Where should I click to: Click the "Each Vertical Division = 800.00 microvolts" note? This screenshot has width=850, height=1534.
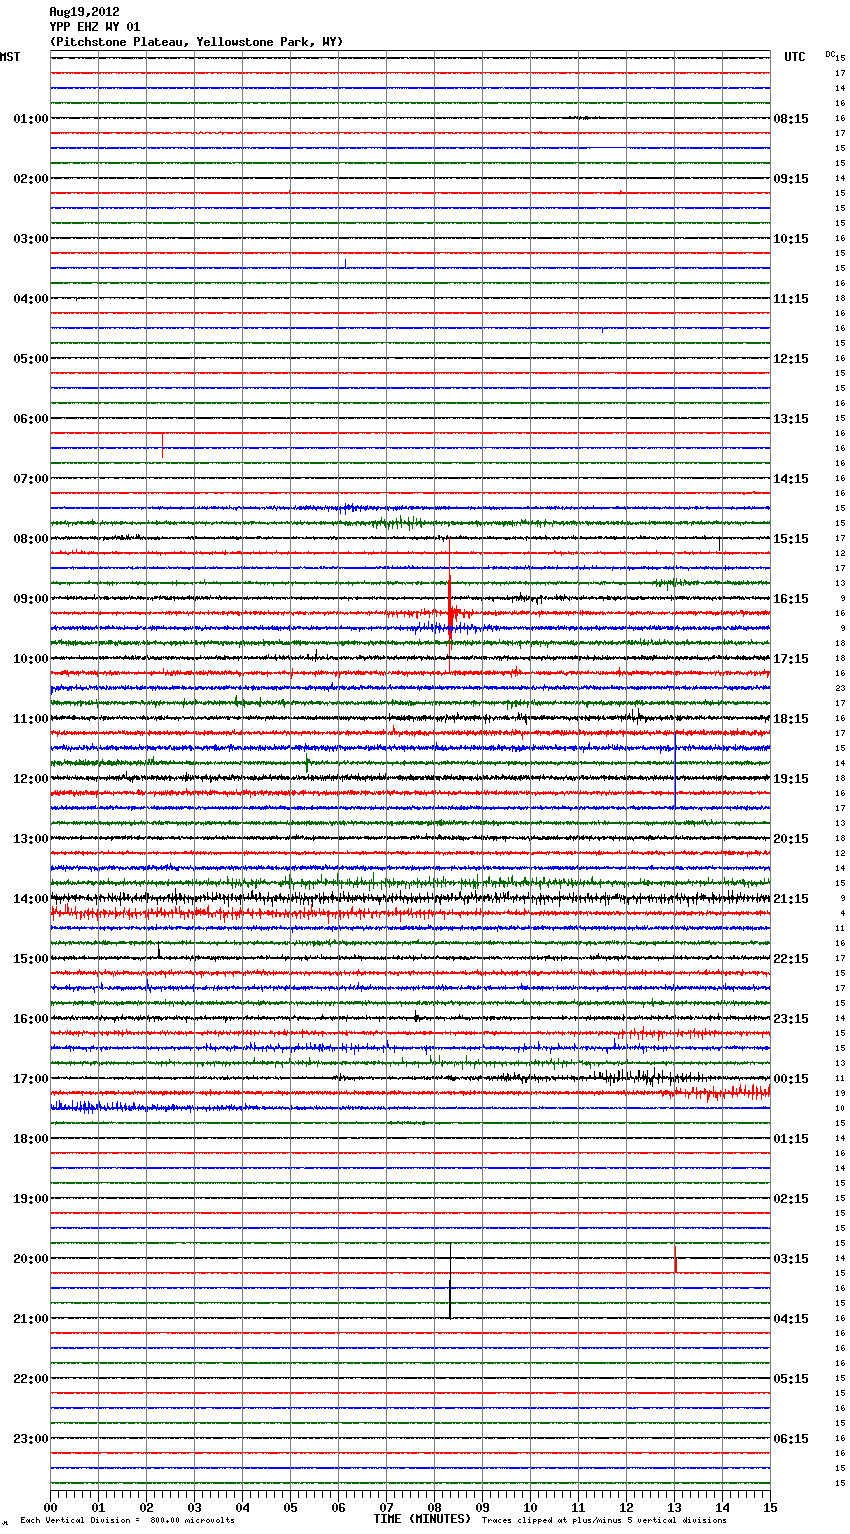tap(127, 1521)
